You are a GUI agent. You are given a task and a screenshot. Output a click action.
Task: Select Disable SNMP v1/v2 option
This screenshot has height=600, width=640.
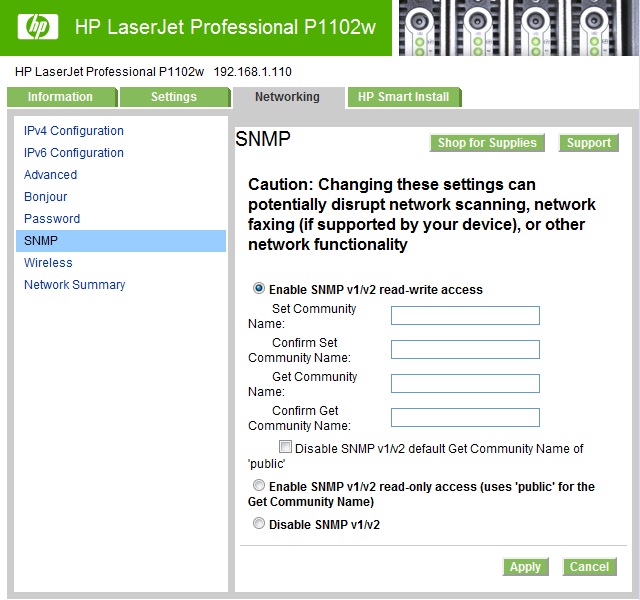tap(258, 523)
